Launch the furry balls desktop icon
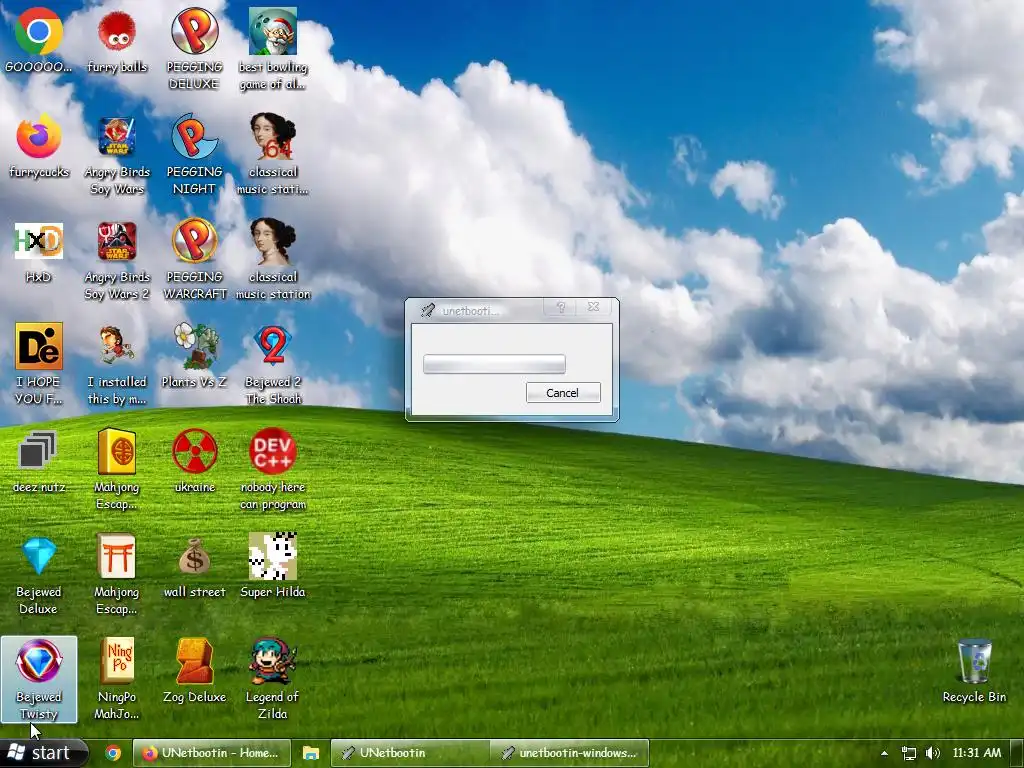1024x768 pixels. [x=117, y=40]
